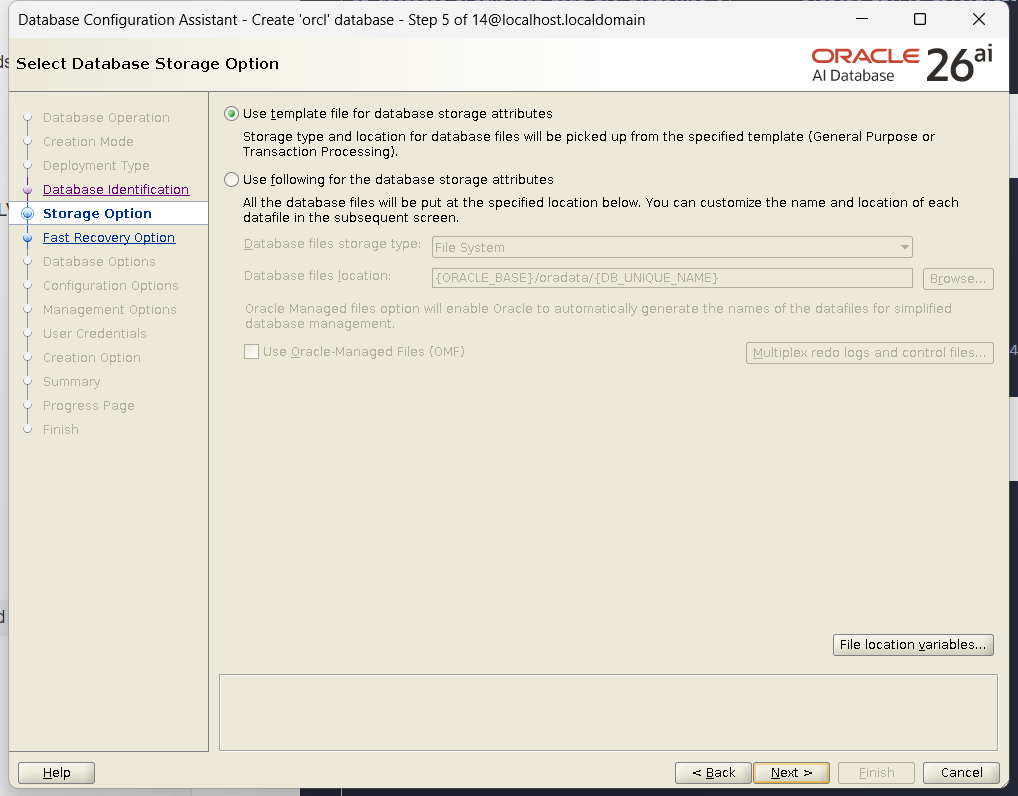Click Creation Mode step in sidebar
1018x796 pixels.
[x=88, y=142]
